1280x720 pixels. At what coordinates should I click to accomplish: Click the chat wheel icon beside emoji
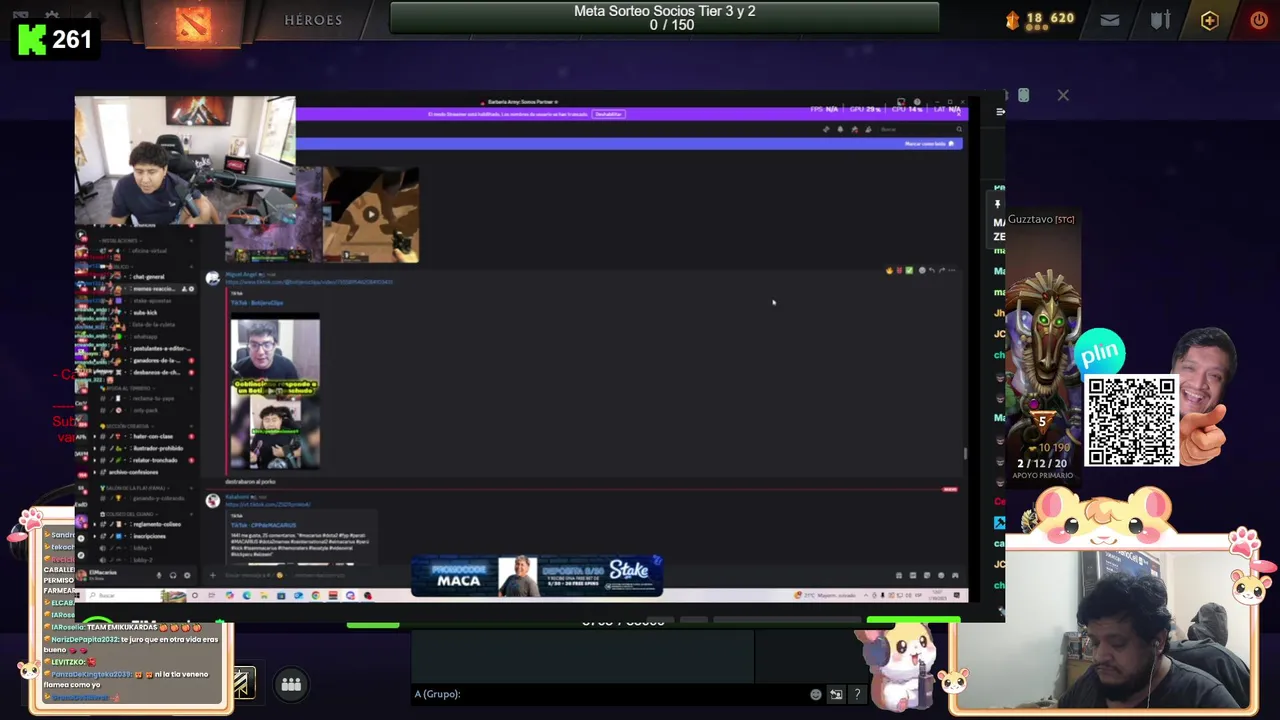(836, 694)
